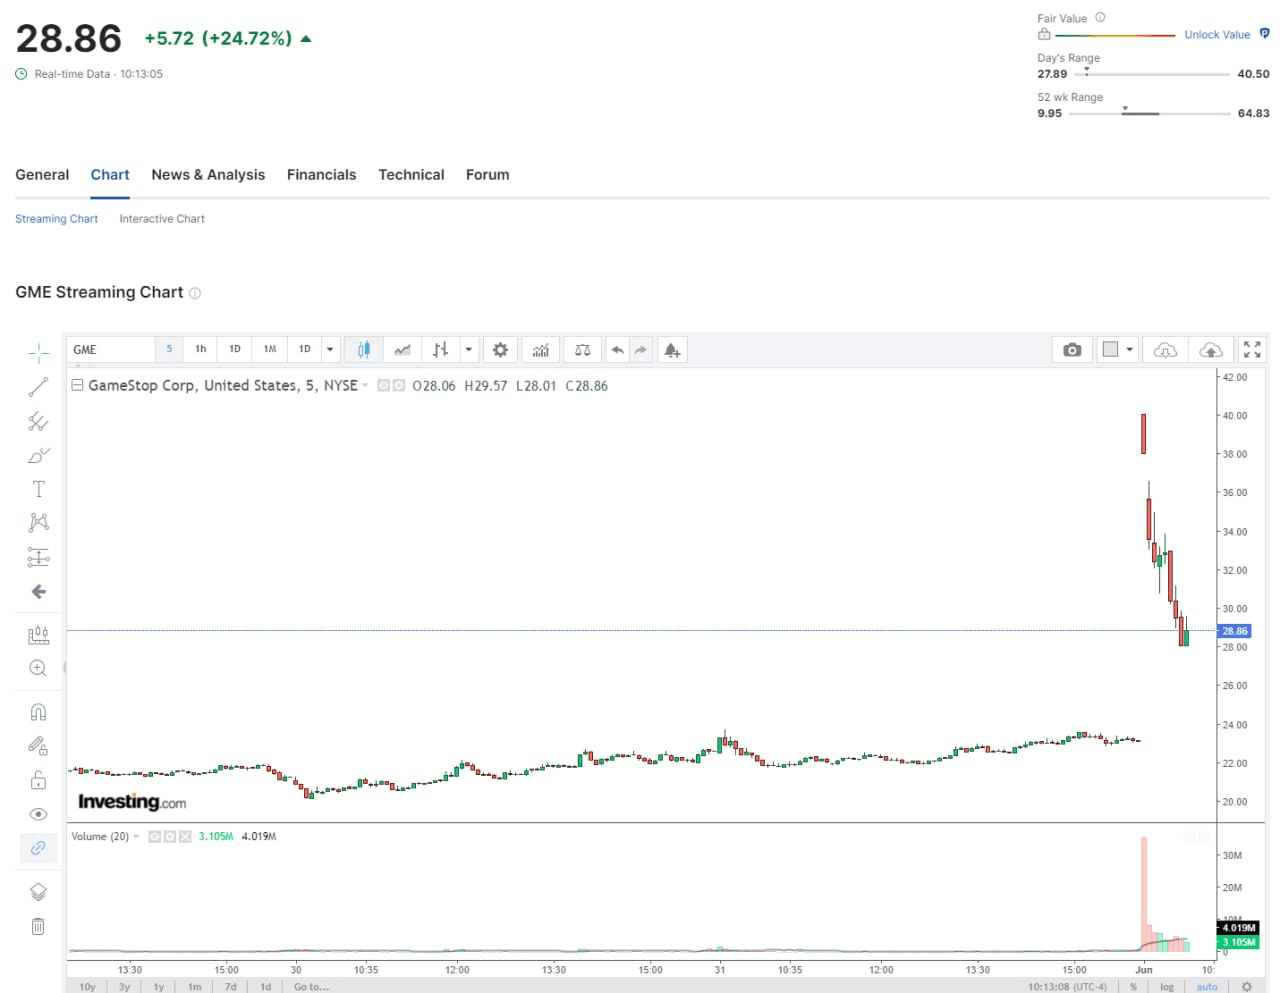Switch to bars chart style
Viewport: 1280px width, 993px height.
[441, 350]
